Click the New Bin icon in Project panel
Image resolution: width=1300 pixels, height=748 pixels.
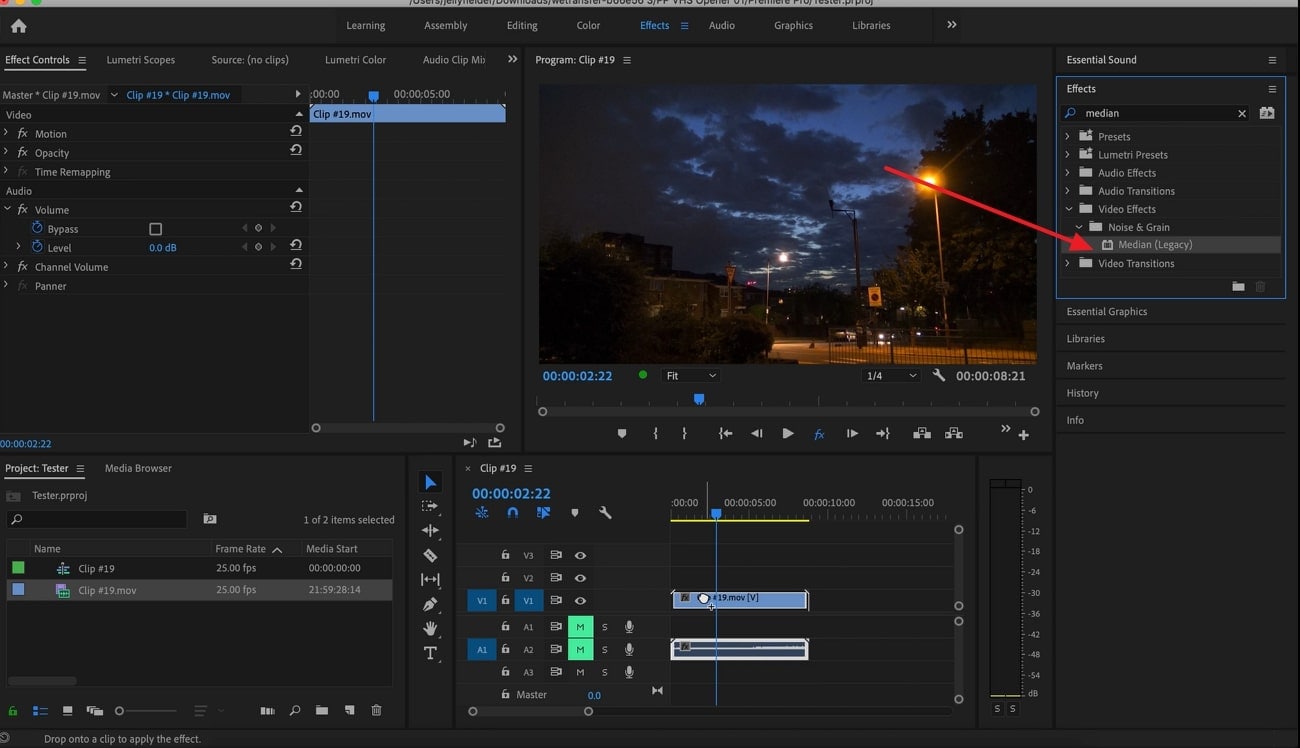[322, 711]
